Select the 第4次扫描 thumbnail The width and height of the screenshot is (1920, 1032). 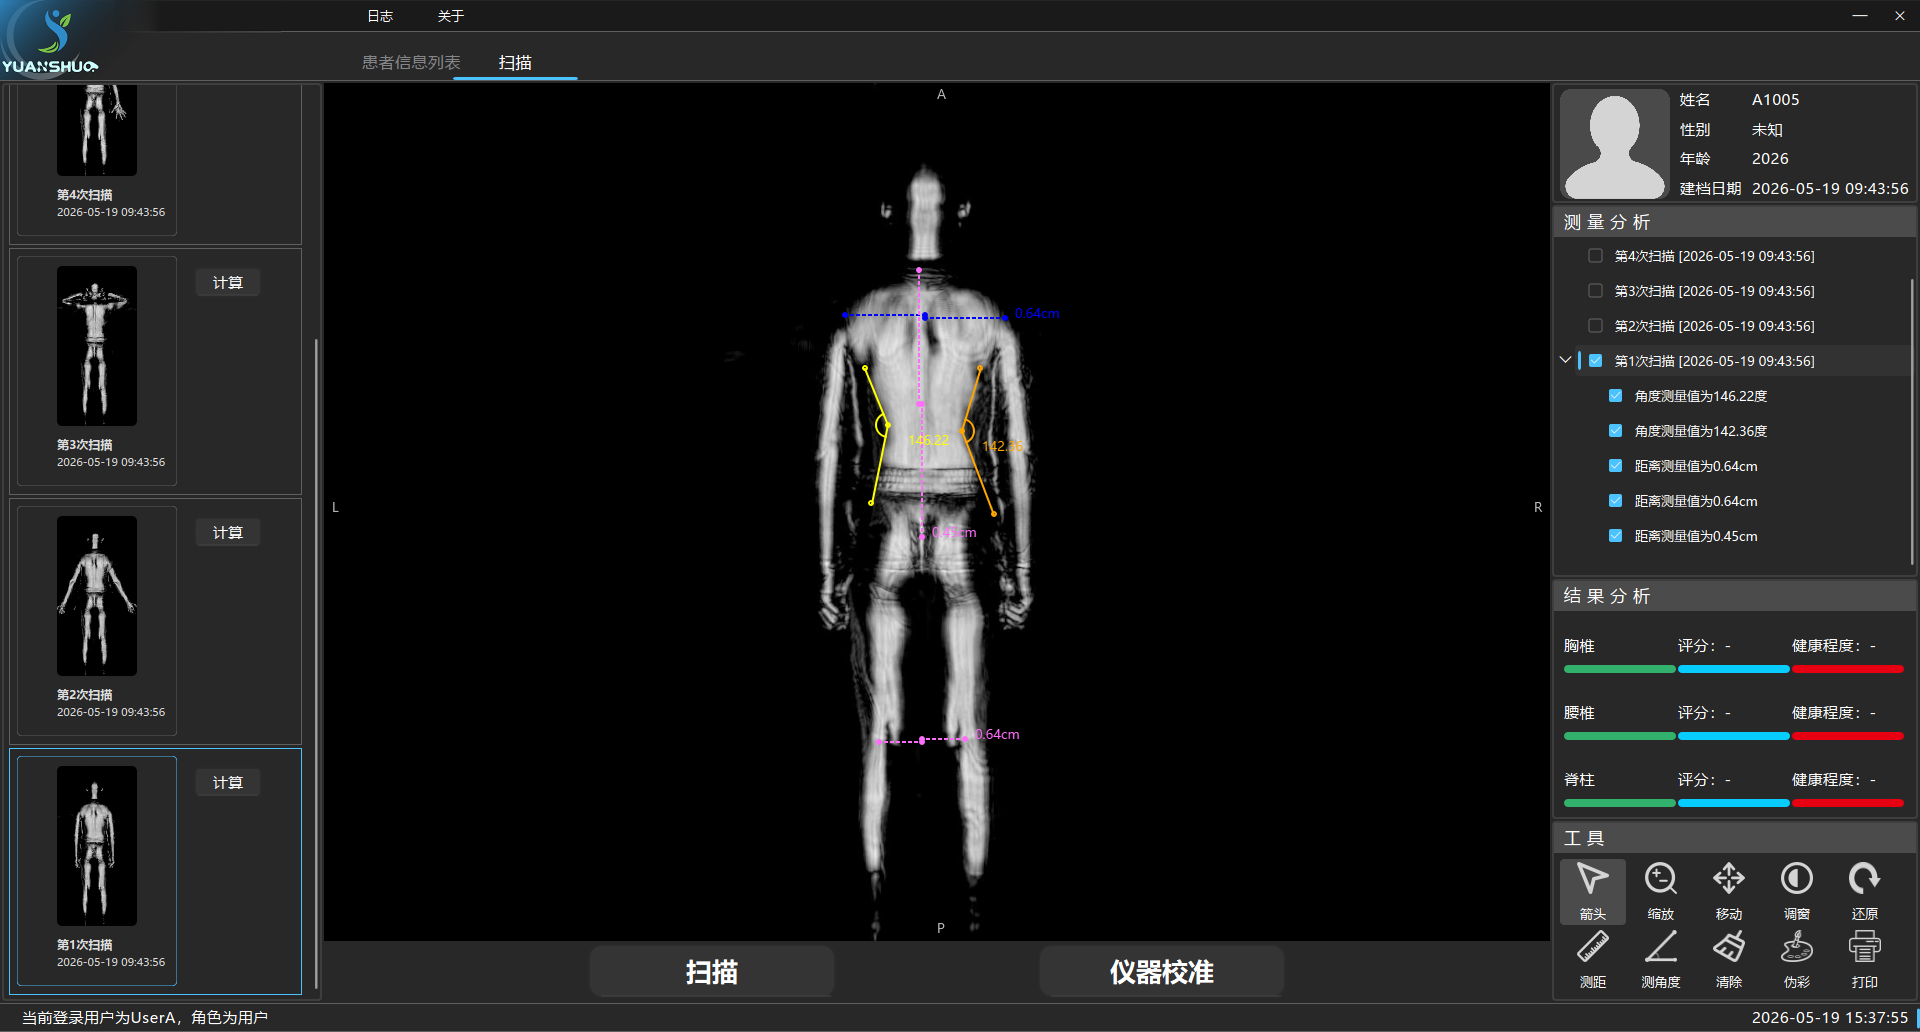click(97, 130)
